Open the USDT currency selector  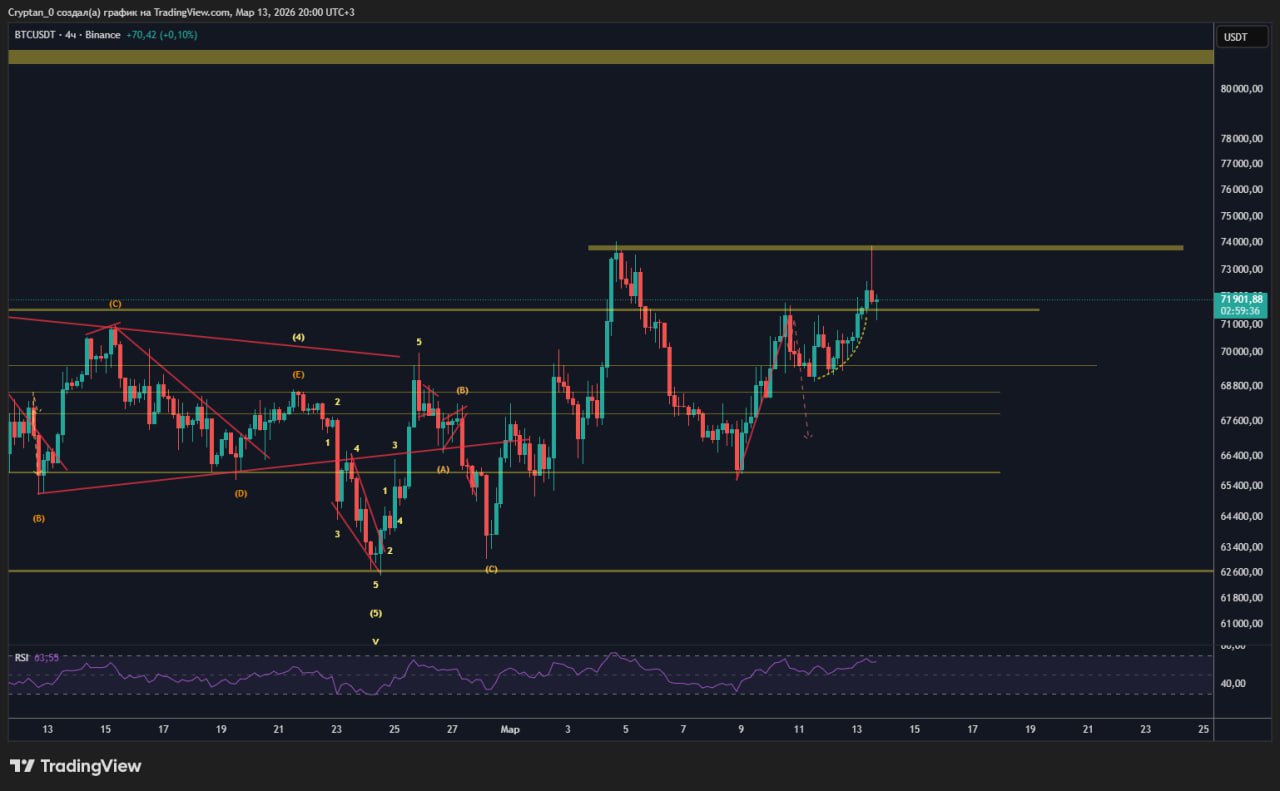pyautogui.click(x=1235, y=37)
